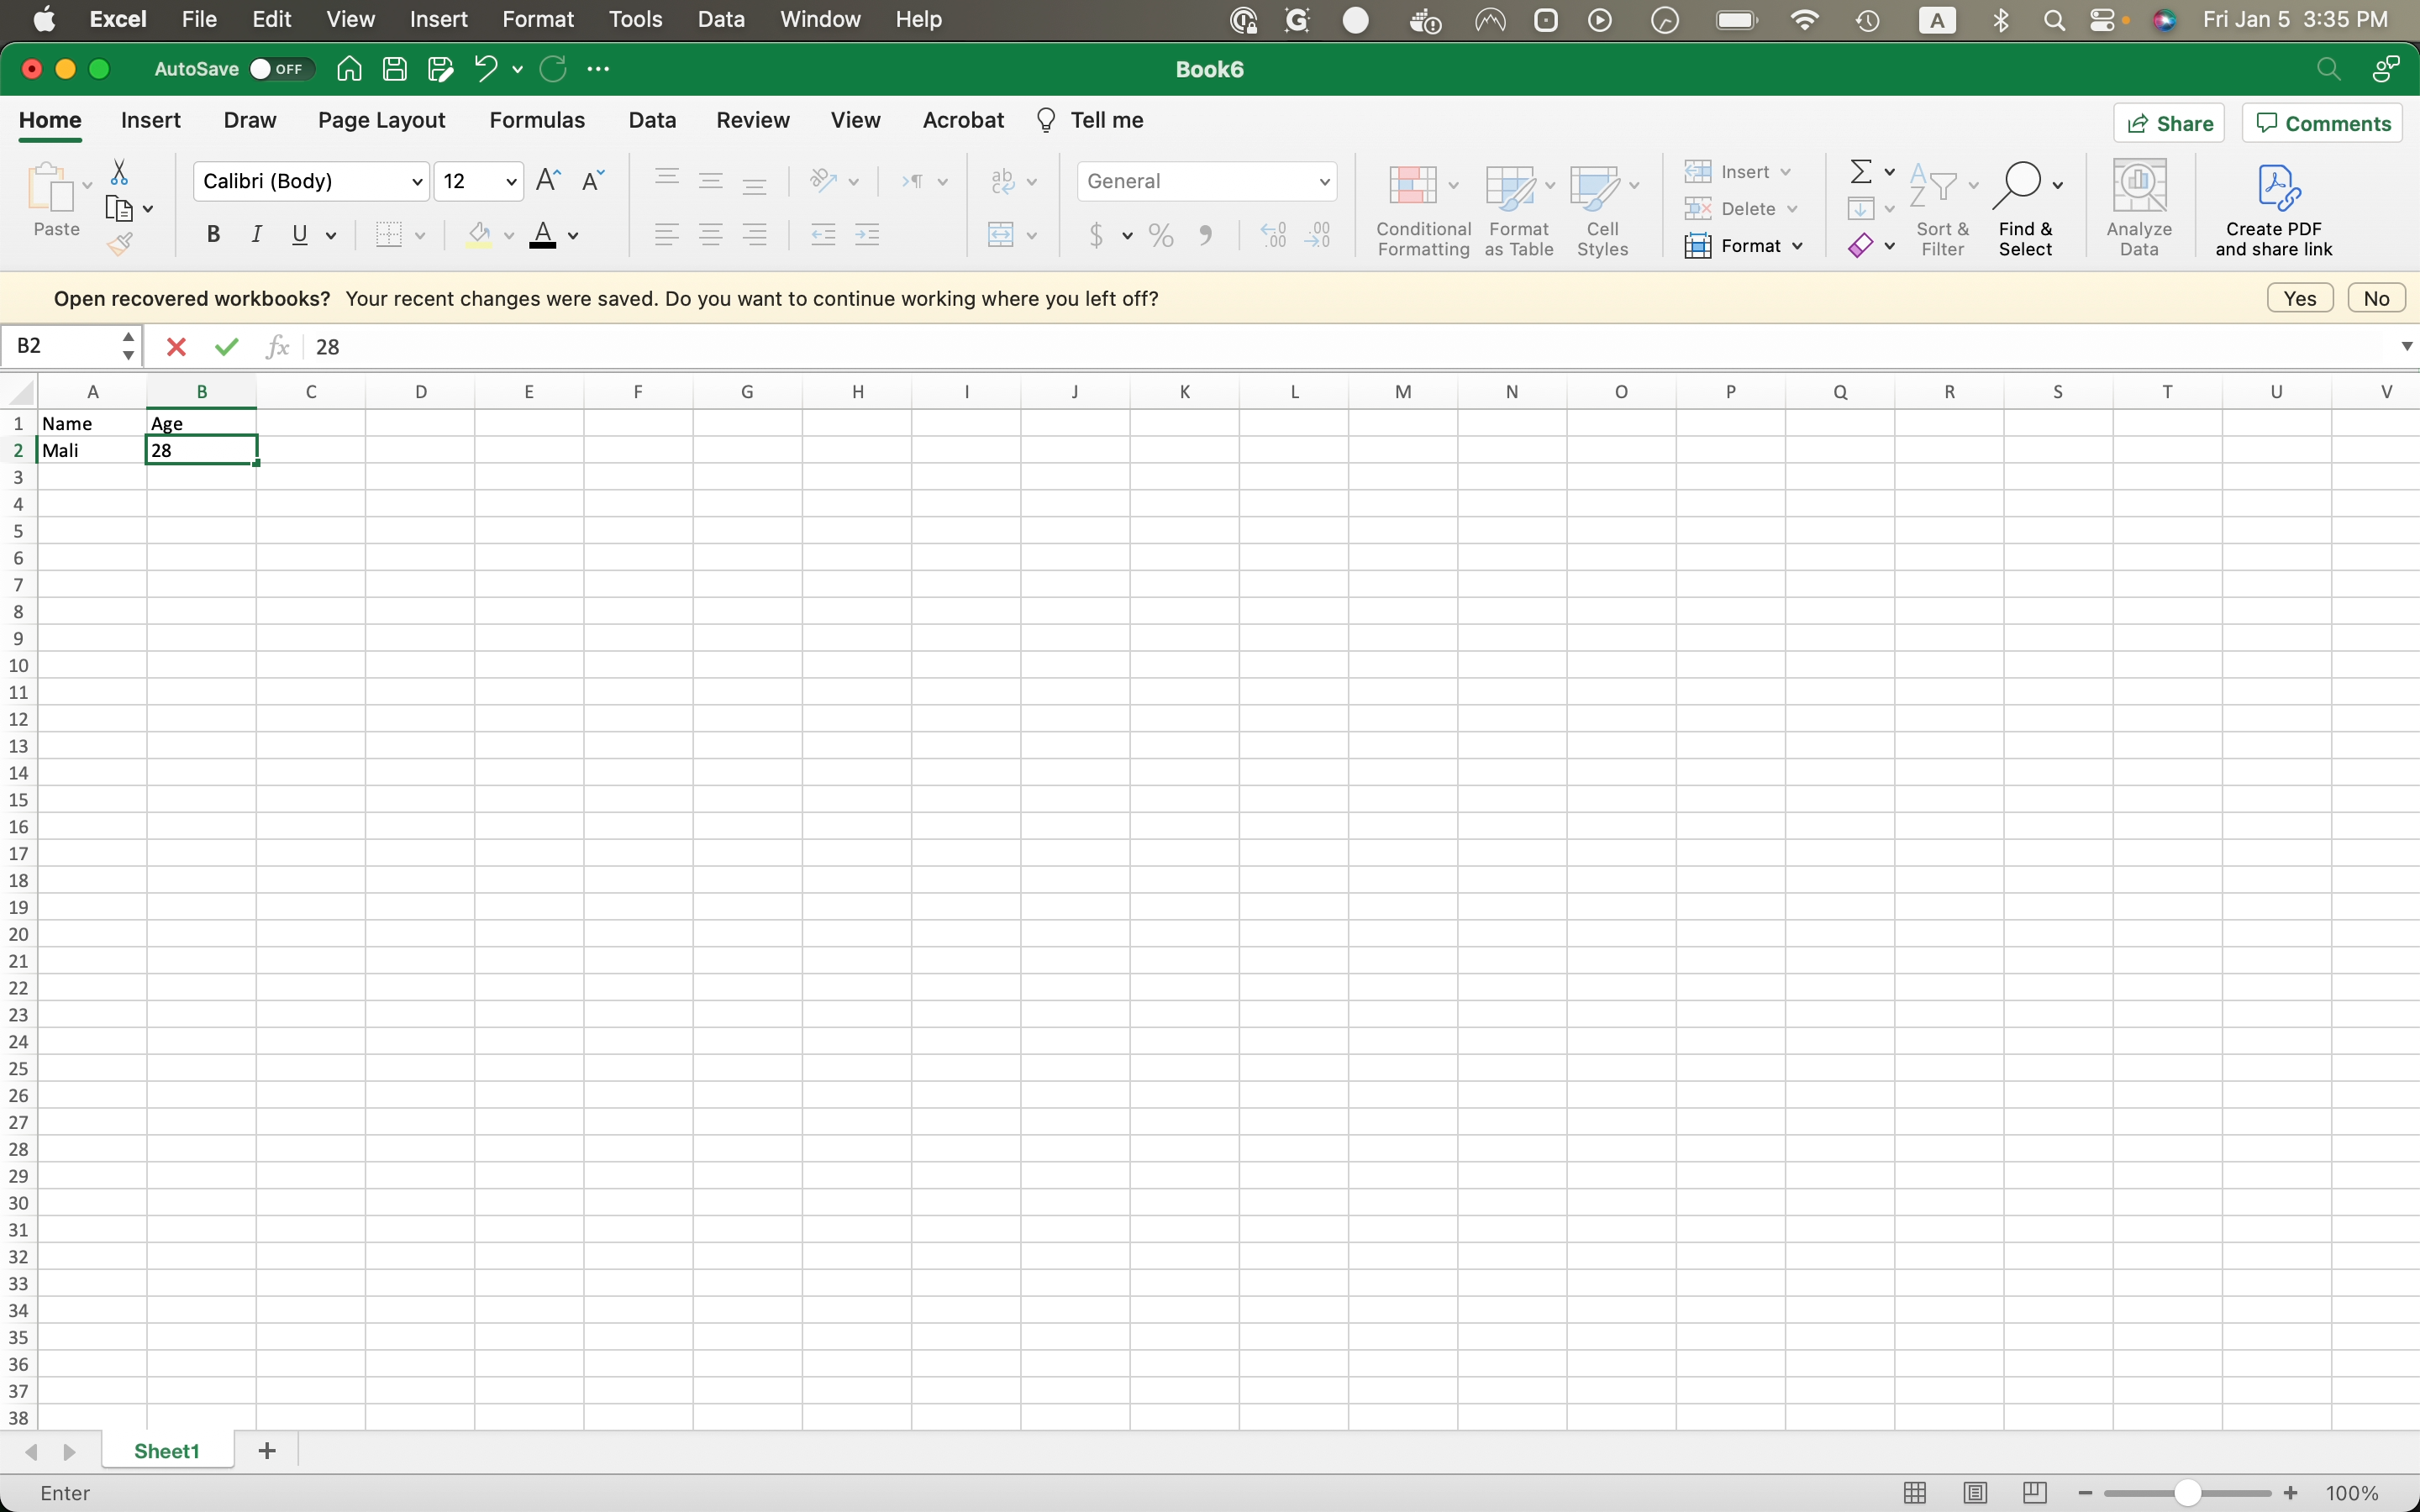Click the Format Painter brush icon
Screen dimensions: 2420x1512
tap(121, 243)
